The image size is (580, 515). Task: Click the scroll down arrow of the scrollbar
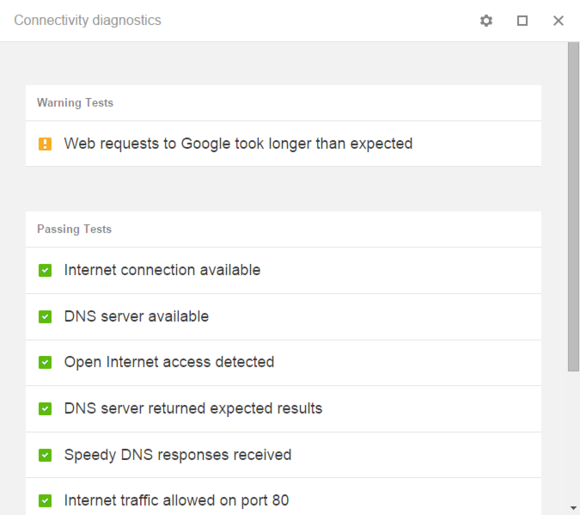[x=573, y=508]
